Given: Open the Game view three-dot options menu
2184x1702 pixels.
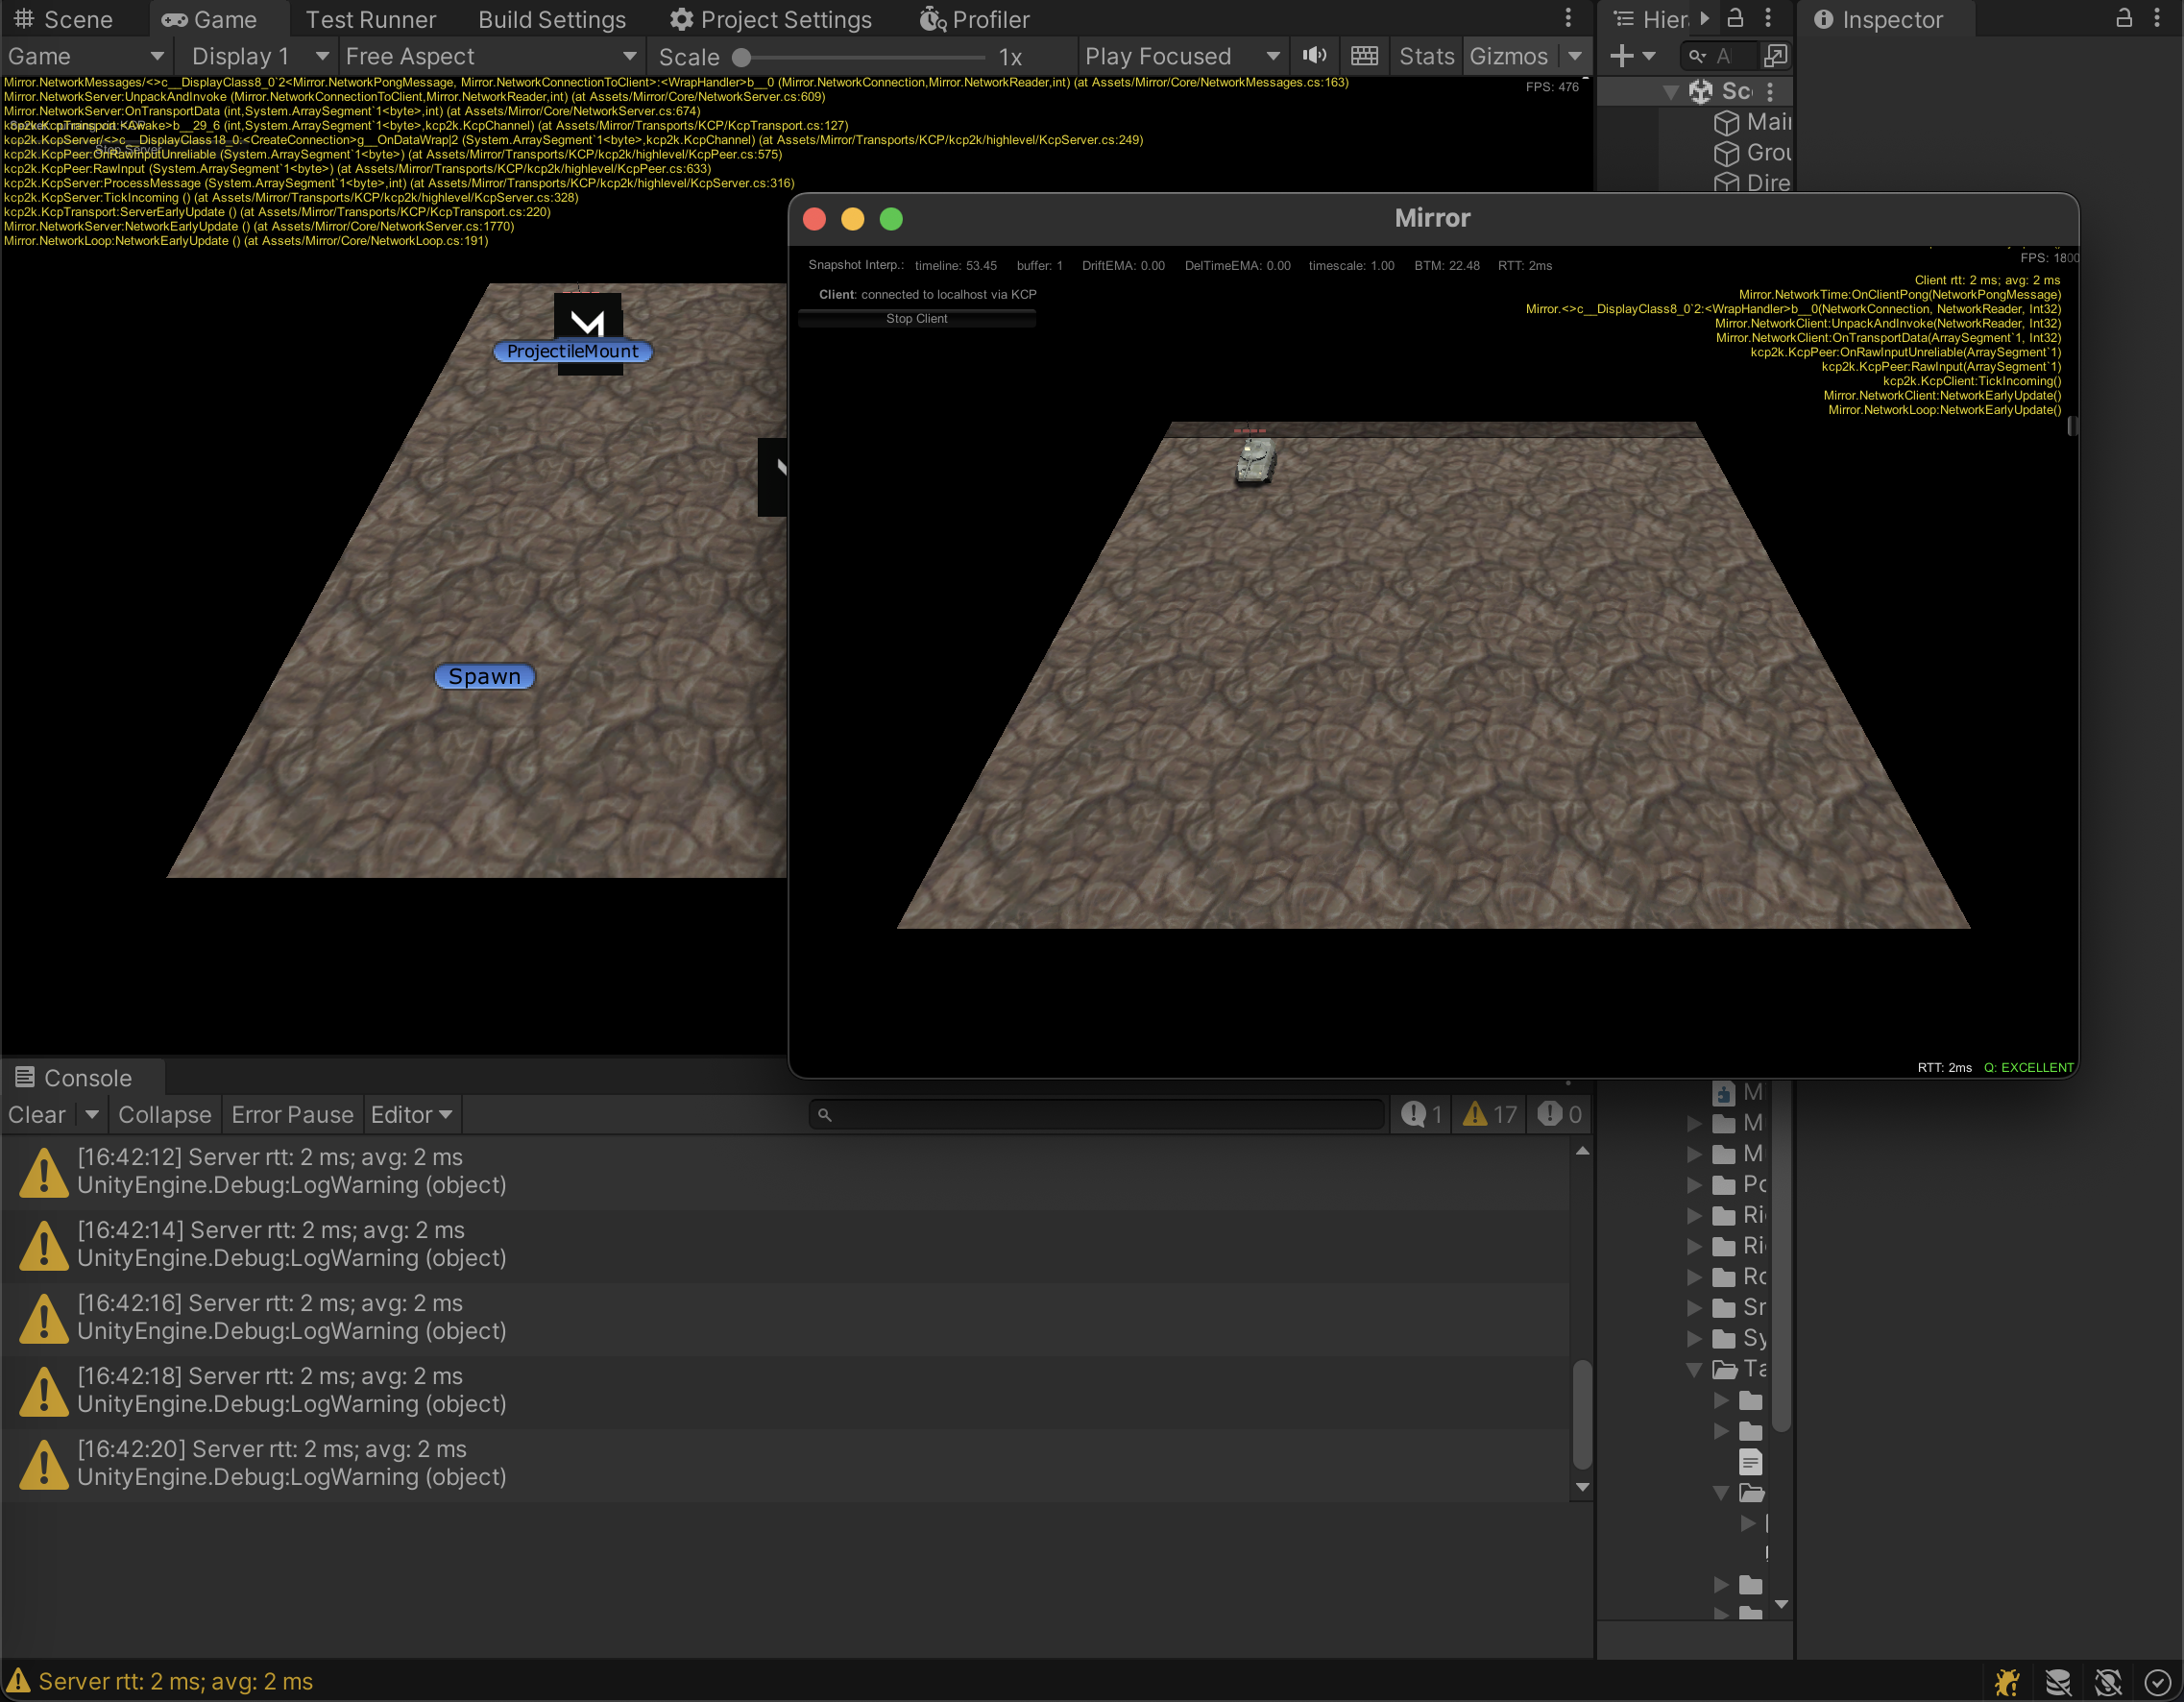Looking at the screenshot, I should point(1568,19).
